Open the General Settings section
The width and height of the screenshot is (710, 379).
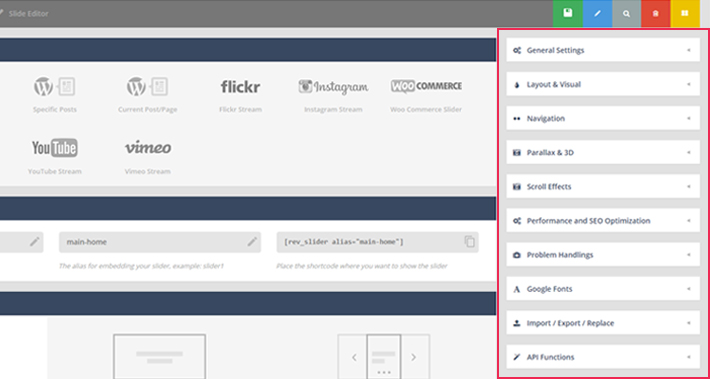tap(603, 50)
